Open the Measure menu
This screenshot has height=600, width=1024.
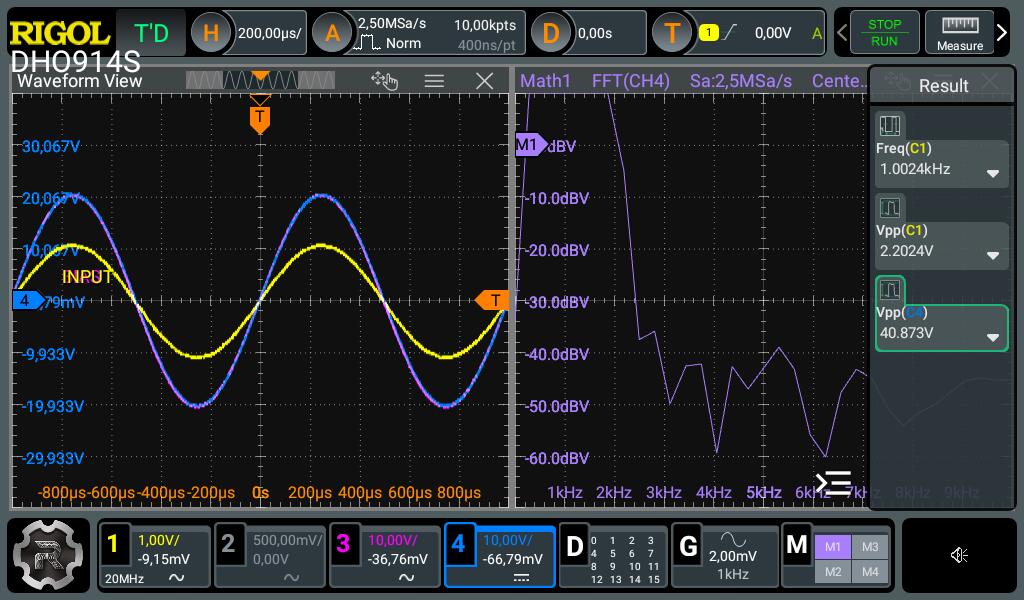pyautogui.click(x=959, y=33)
